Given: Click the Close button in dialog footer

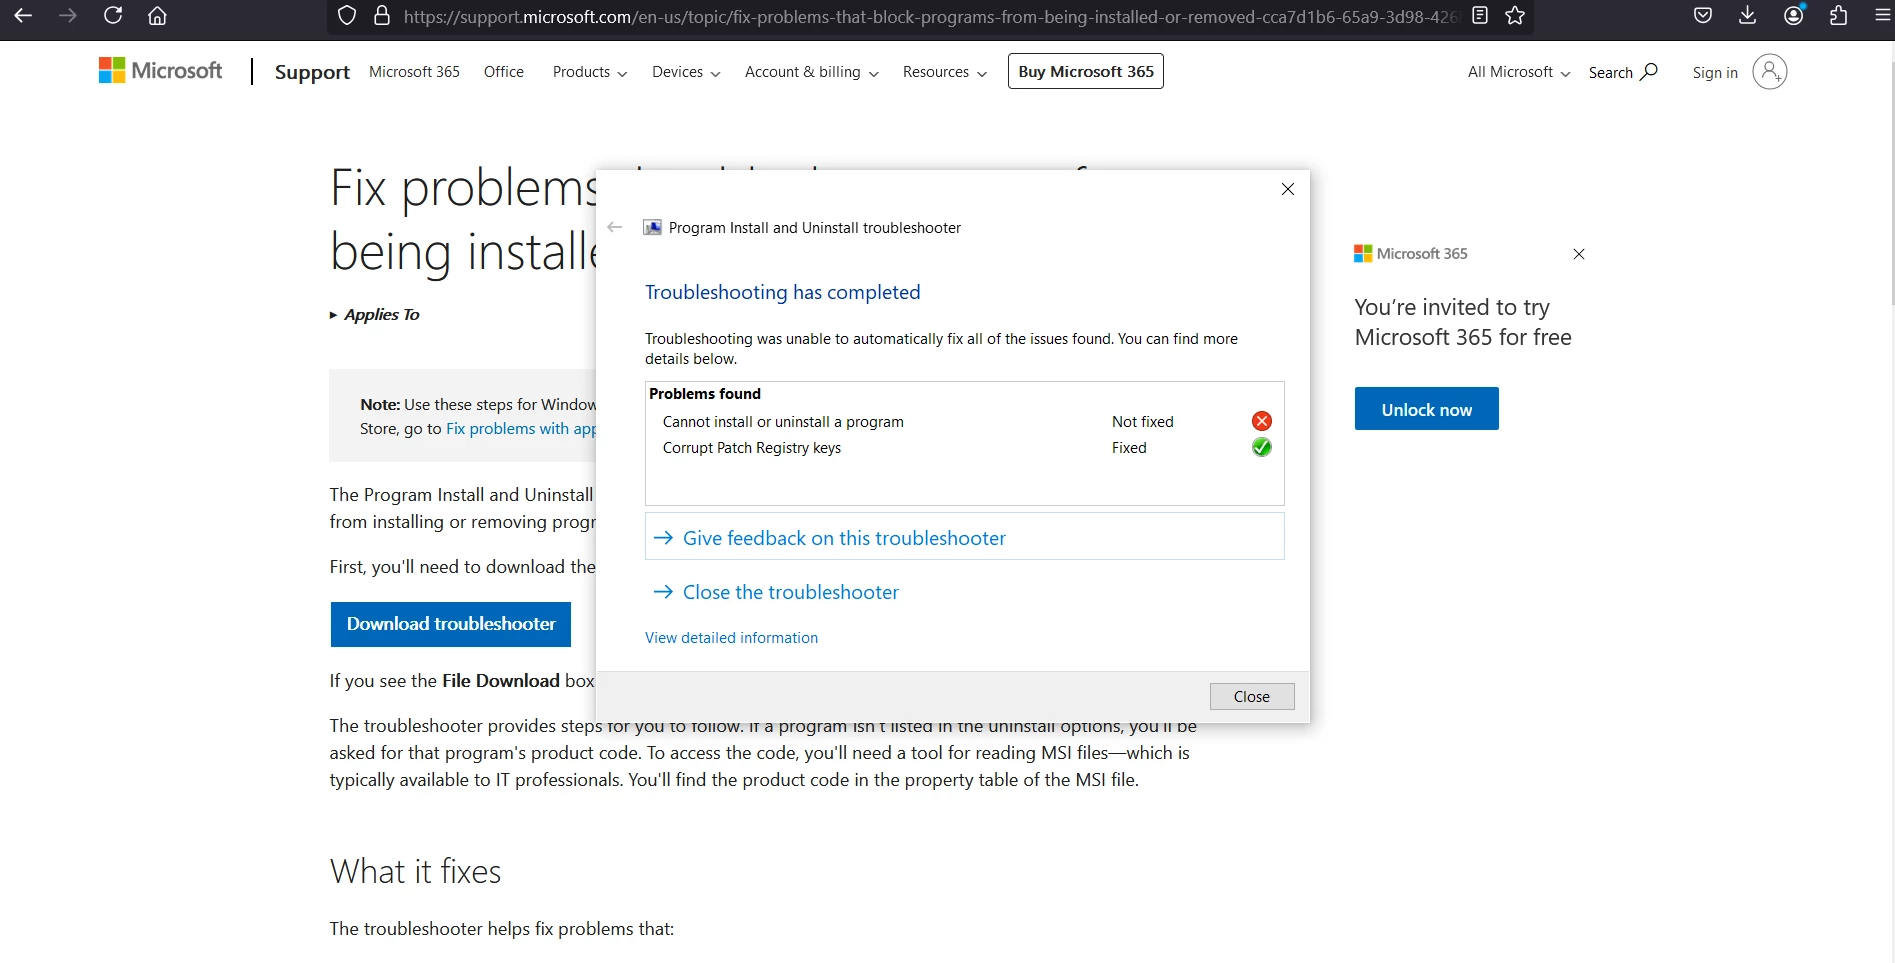Looking at the screenshot, I should [1252, 697].
